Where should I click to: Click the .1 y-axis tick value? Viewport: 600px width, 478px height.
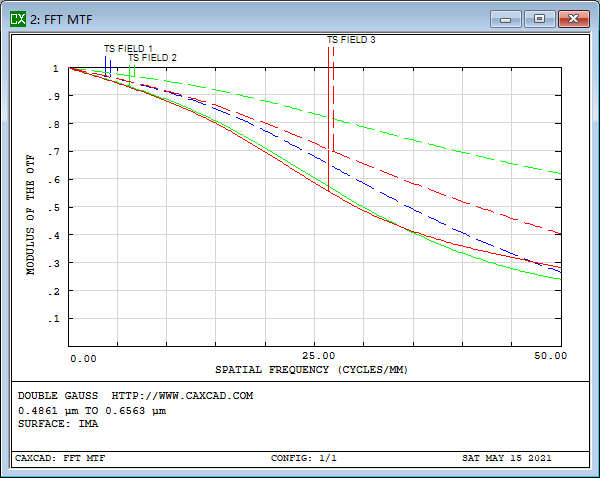coord(54,319)
